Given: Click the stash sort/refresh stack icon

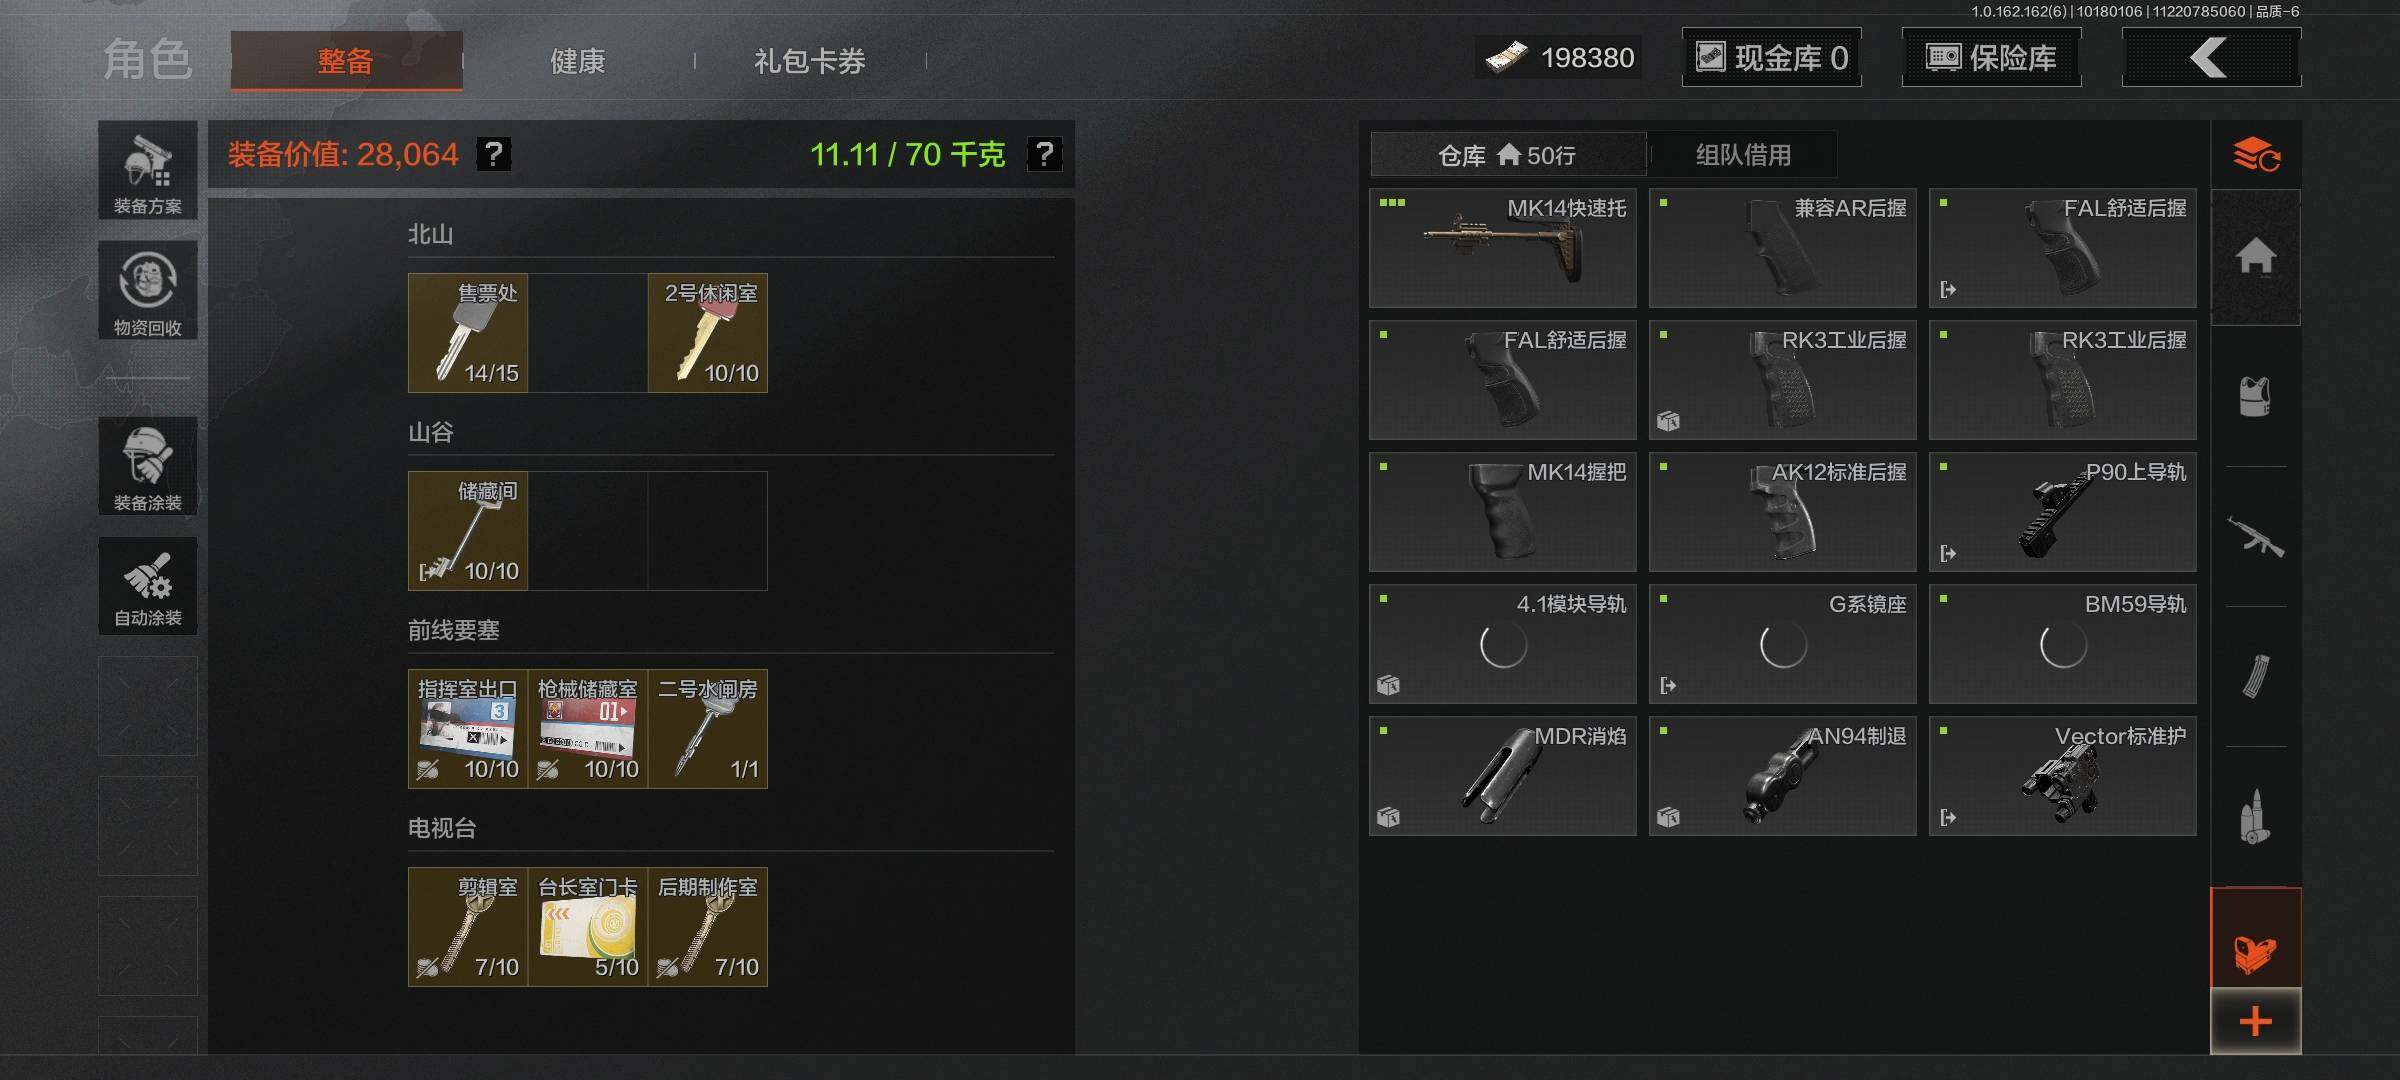Looking at the screenshot, I should 2256,155.
